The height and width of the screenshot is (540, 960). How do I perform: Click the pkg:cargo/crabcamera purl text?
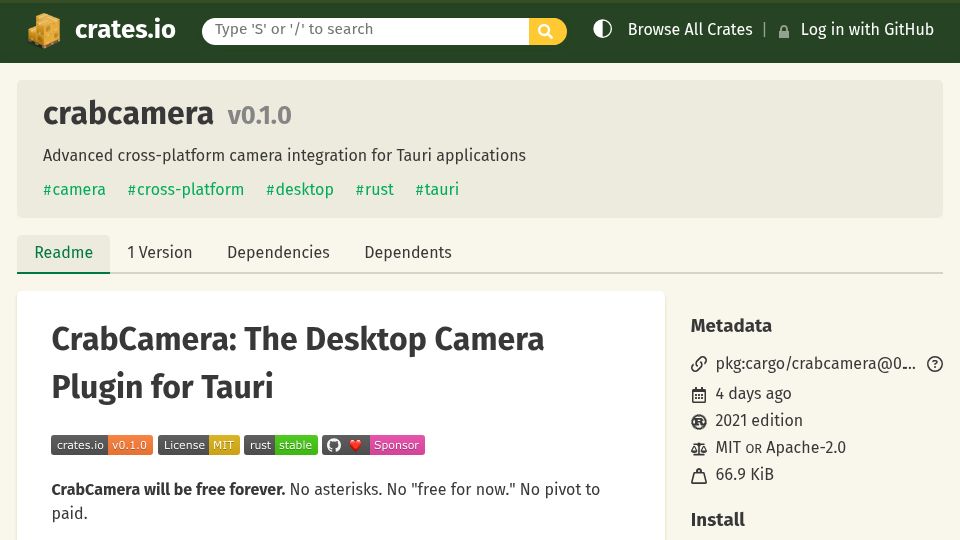click(816, 364)
